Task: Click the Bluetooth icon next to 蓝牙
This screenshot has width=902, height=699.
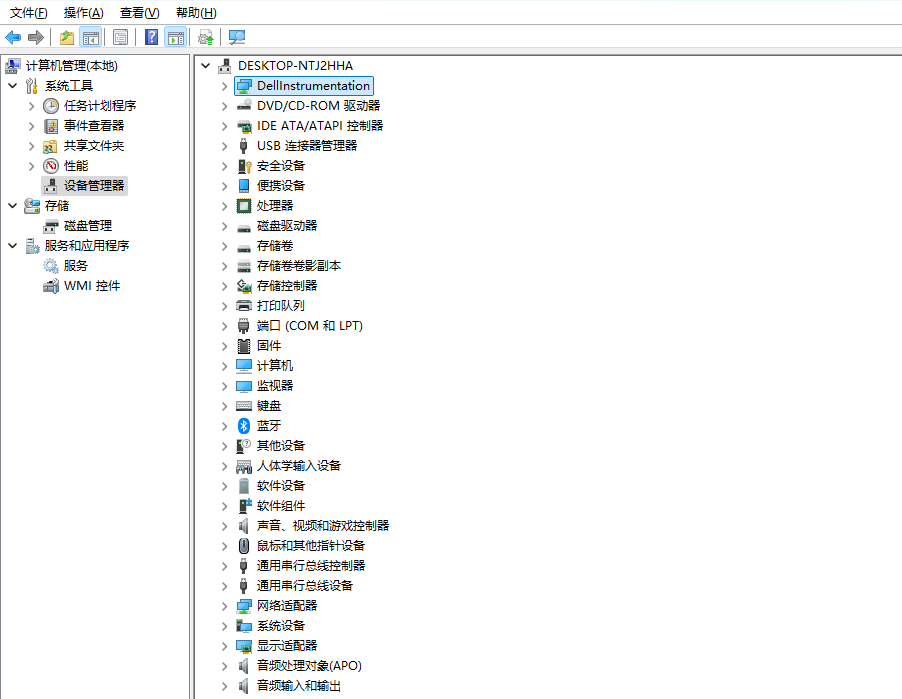Action: click(x=244, y=426)
